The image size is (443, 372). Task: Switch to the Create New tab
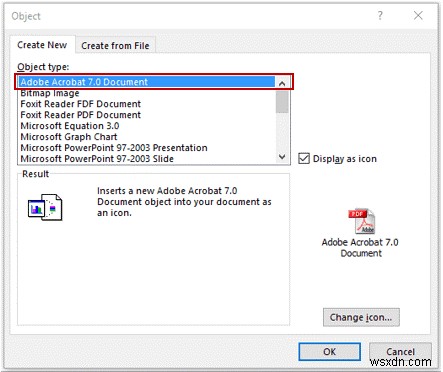(x=42, y=45)
